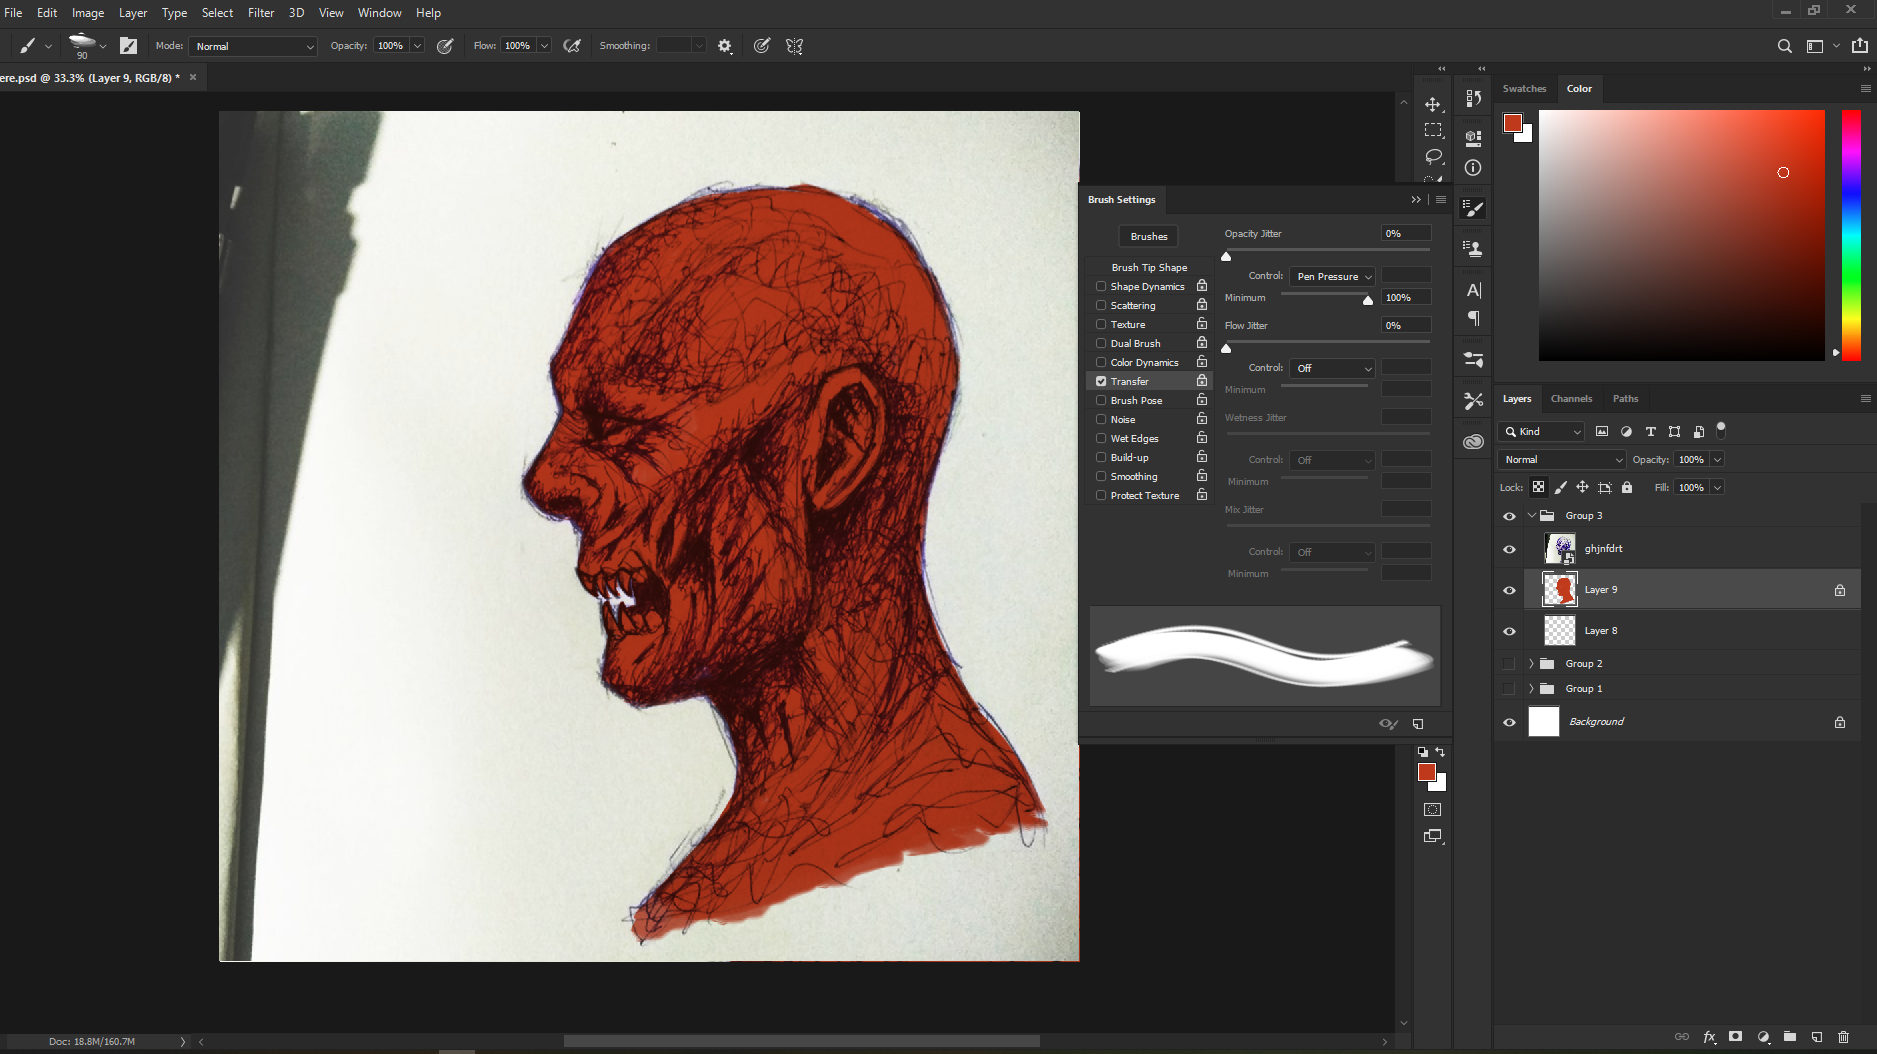Hide the Background layer eye icon

point(1509,722)
